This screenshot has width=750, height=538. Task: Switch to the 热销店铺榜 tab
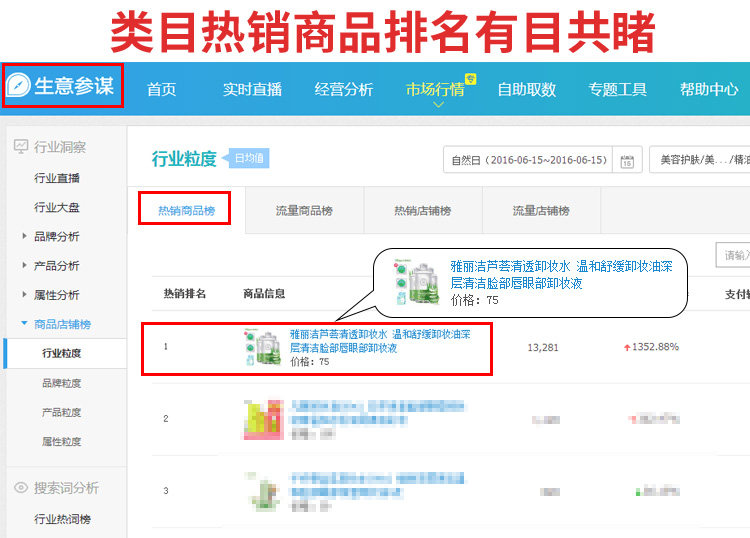pyautogui.click(x=423, y=210)
